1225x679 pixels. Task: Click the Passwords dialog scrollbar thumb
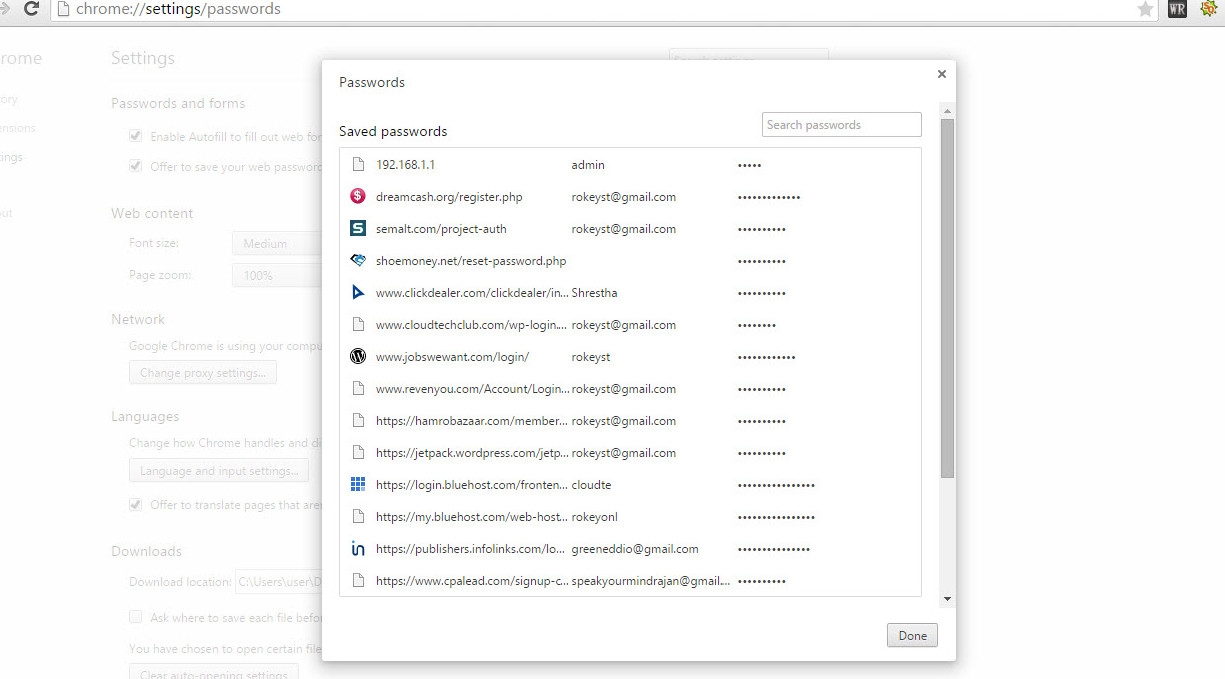947,298
